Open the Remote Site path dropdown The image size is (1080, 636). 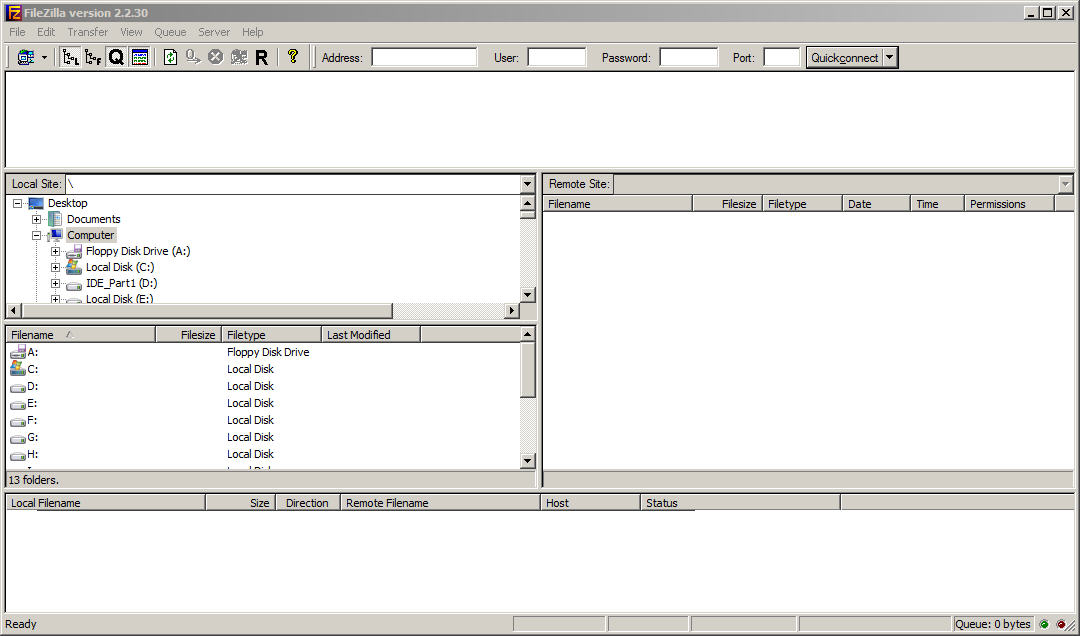coord(1066,184)
